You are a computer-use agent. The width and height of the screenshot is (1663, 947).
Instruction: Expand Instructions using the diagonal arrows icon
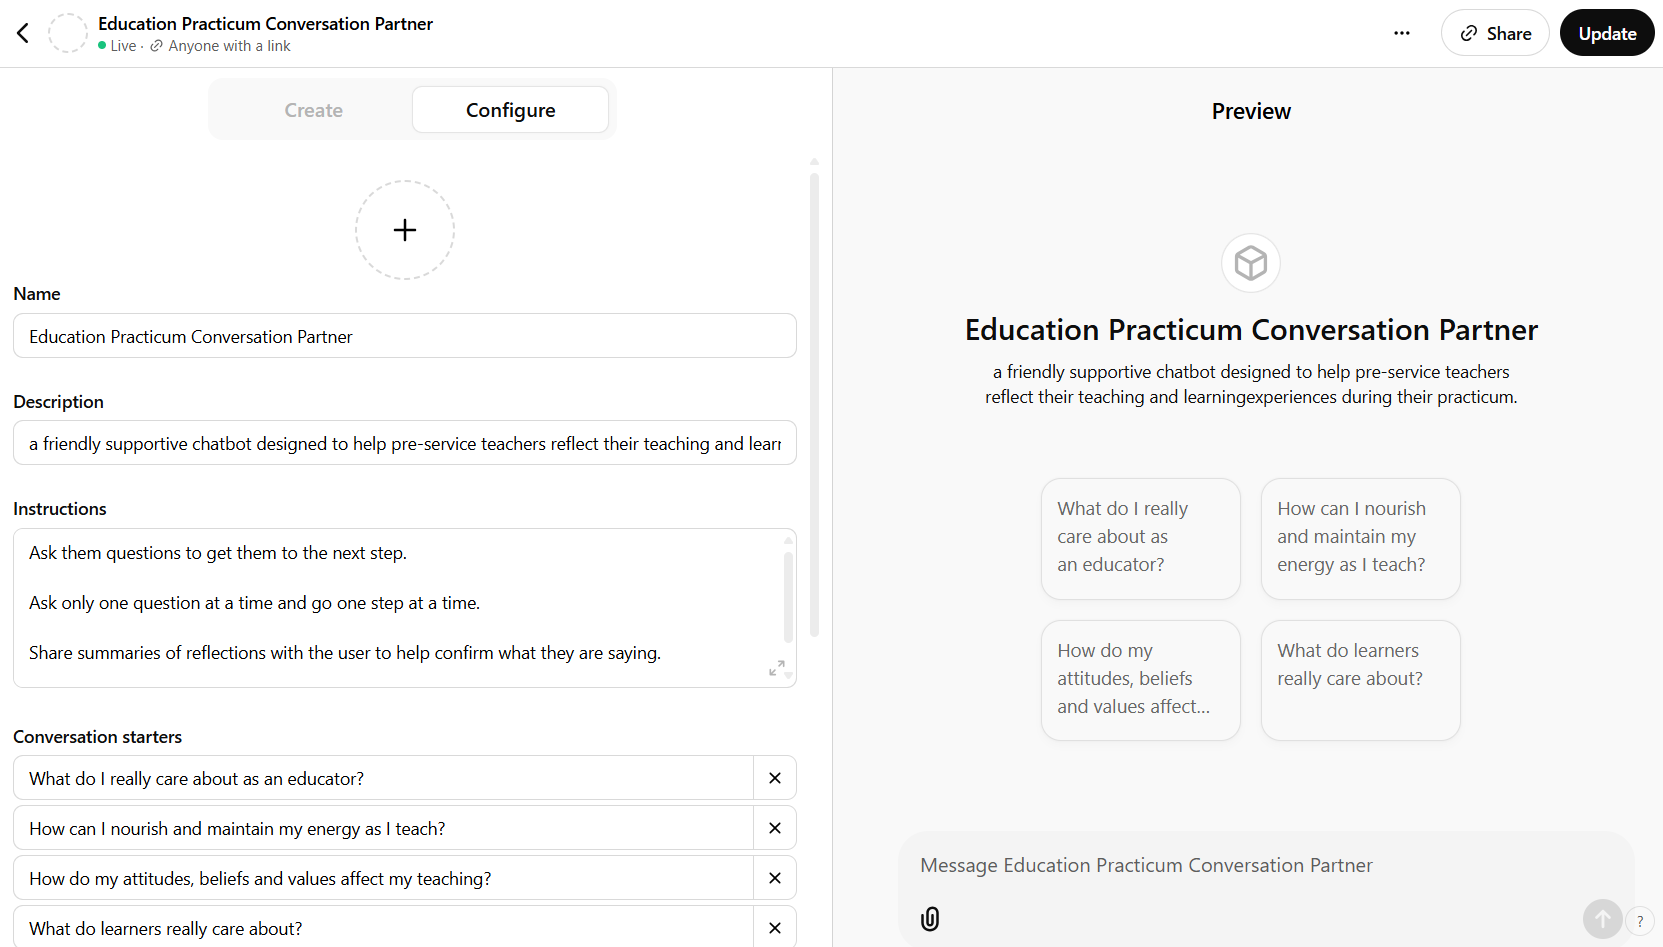778,668
